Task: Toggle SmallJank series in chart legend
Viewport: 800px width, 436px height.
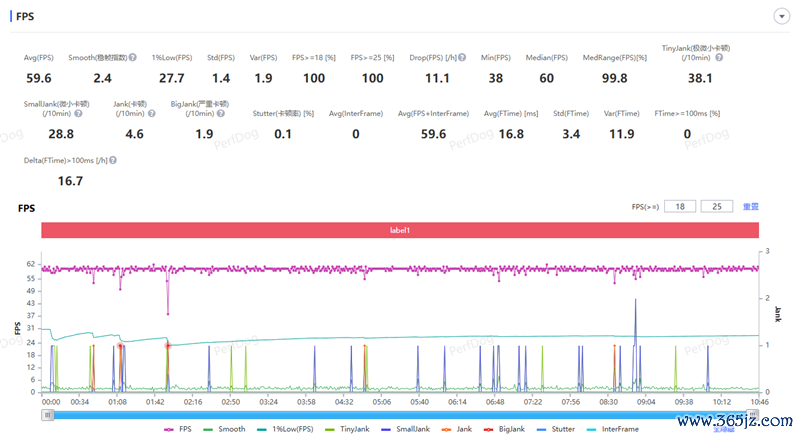Action: [406, 429]
